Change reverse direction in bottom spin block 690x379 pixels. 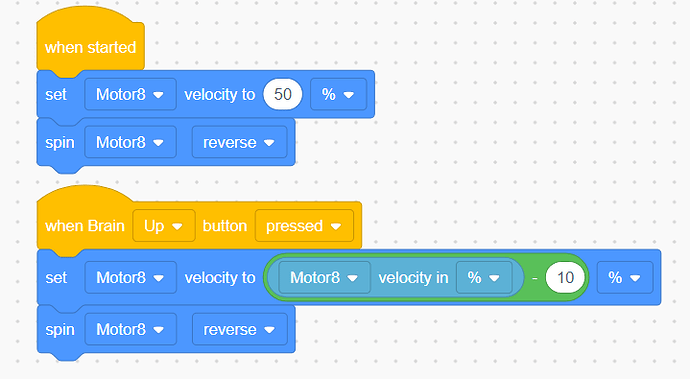click(x=239, y=329)
